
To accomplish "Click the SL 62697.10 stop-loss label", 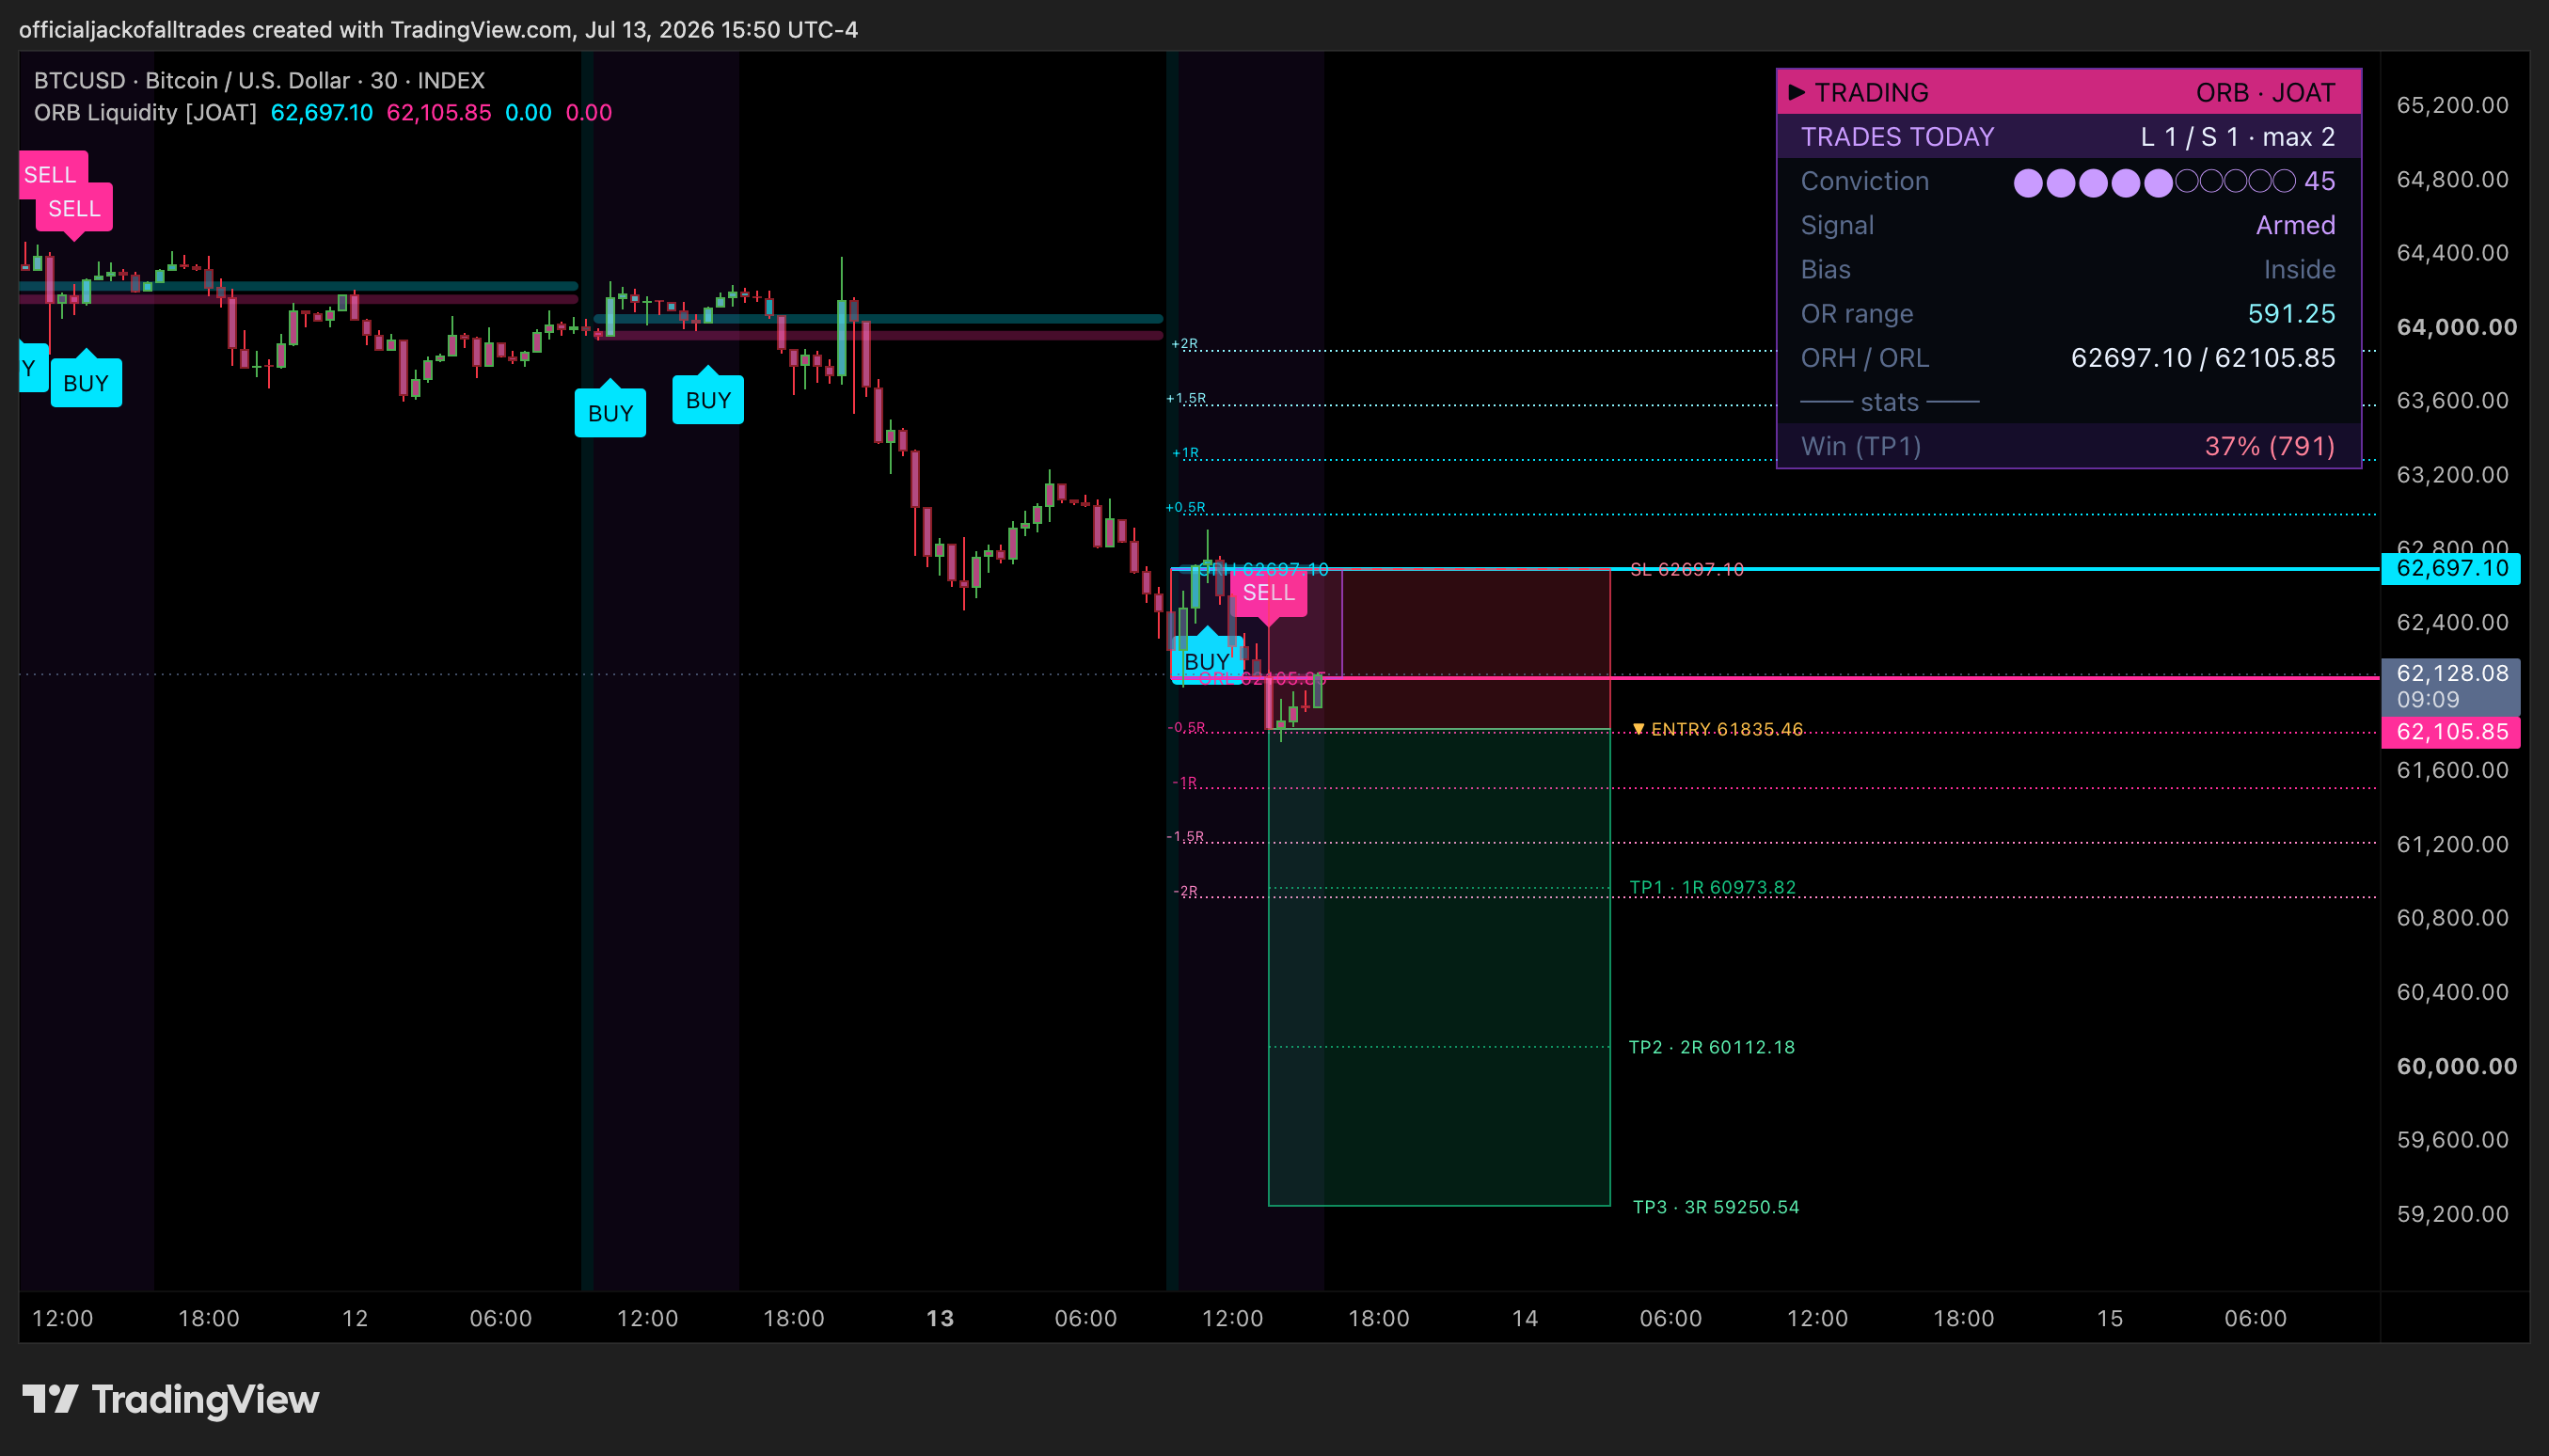I will pos(1687,569).
